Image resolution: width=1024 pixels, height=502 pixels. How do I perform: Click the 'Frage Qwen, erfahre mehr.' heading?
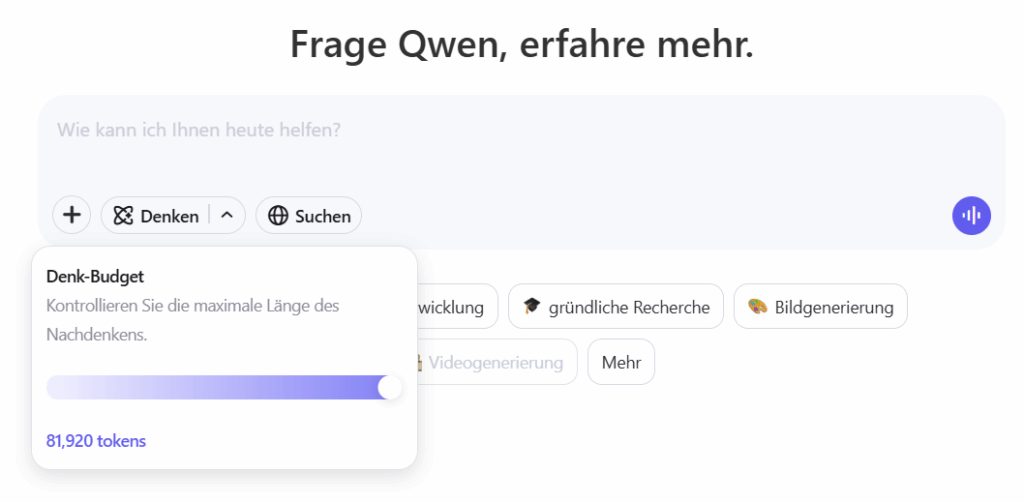tap(521, 44)
